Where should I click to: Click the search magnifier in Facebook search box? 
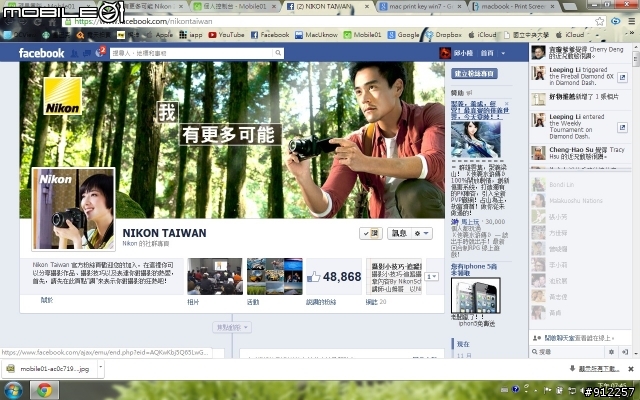click(x=278, y=53)
